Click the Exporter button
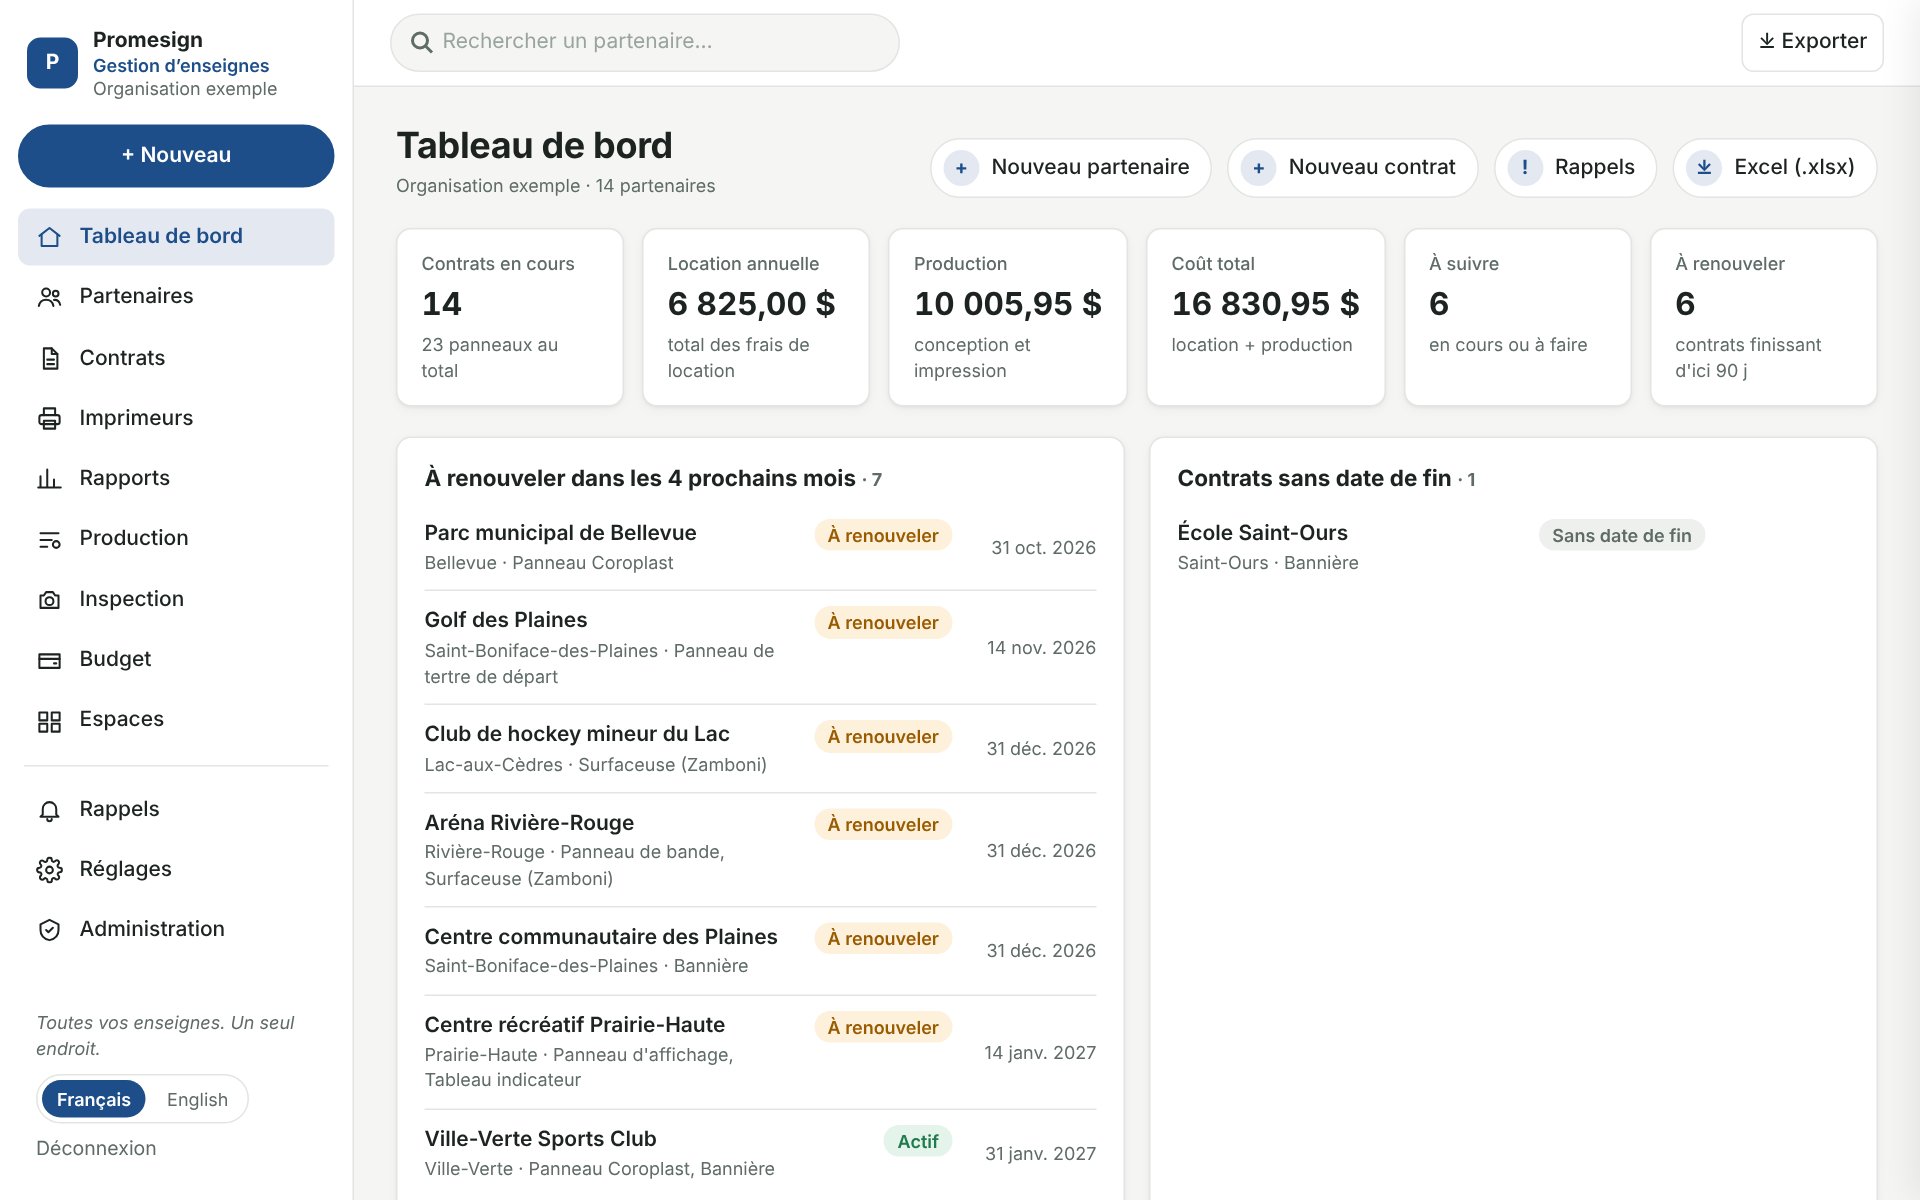Image resolution: width=1920 pixels, height=1200 pixels. pos(1812,42)
